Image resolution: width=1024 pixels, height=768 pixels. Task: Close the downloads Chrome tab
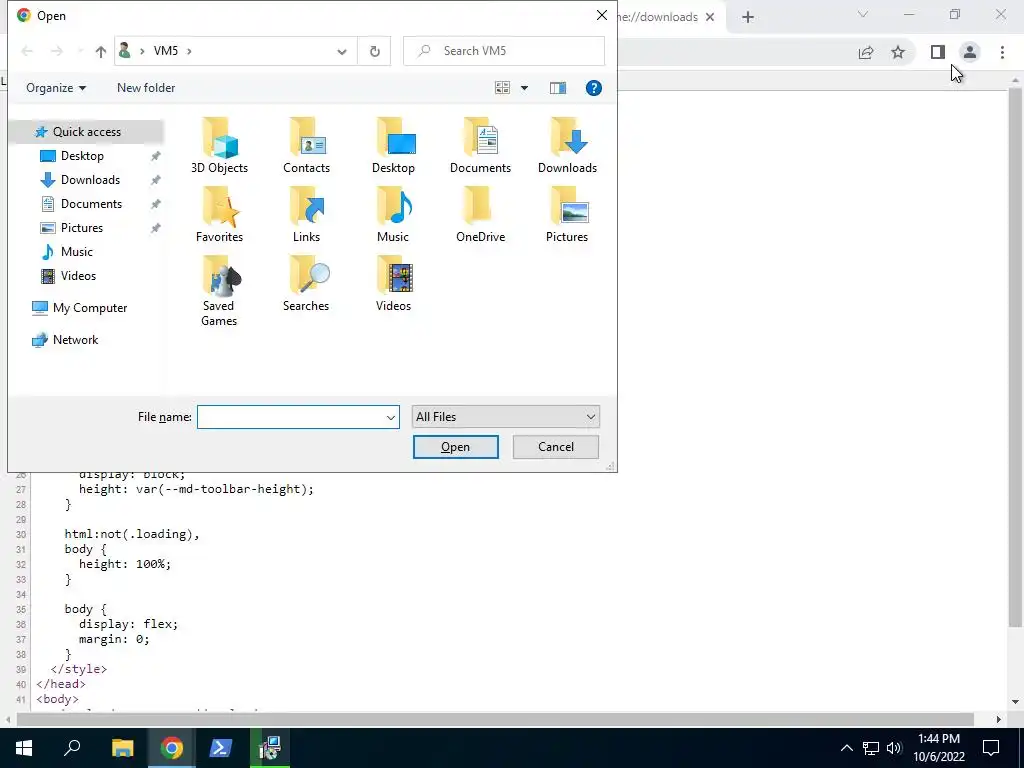click(710, 17)
